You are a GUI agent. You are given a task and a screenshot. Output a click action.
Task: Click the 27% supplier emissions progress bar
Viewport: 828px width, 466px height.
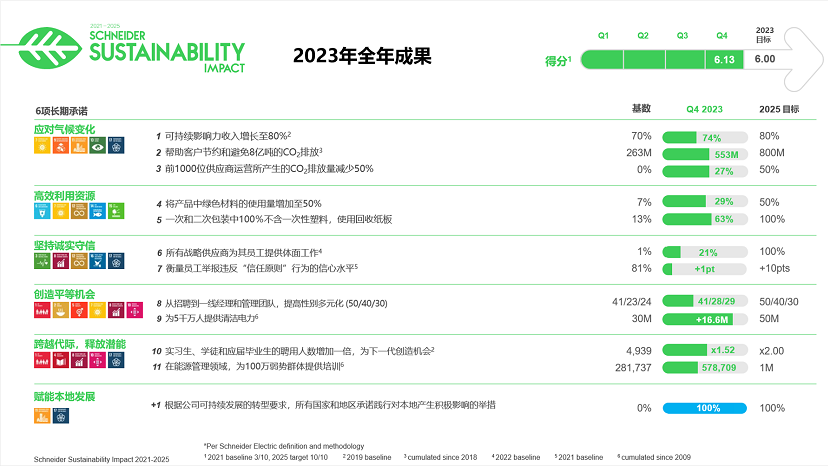click(x=705, y=171)
